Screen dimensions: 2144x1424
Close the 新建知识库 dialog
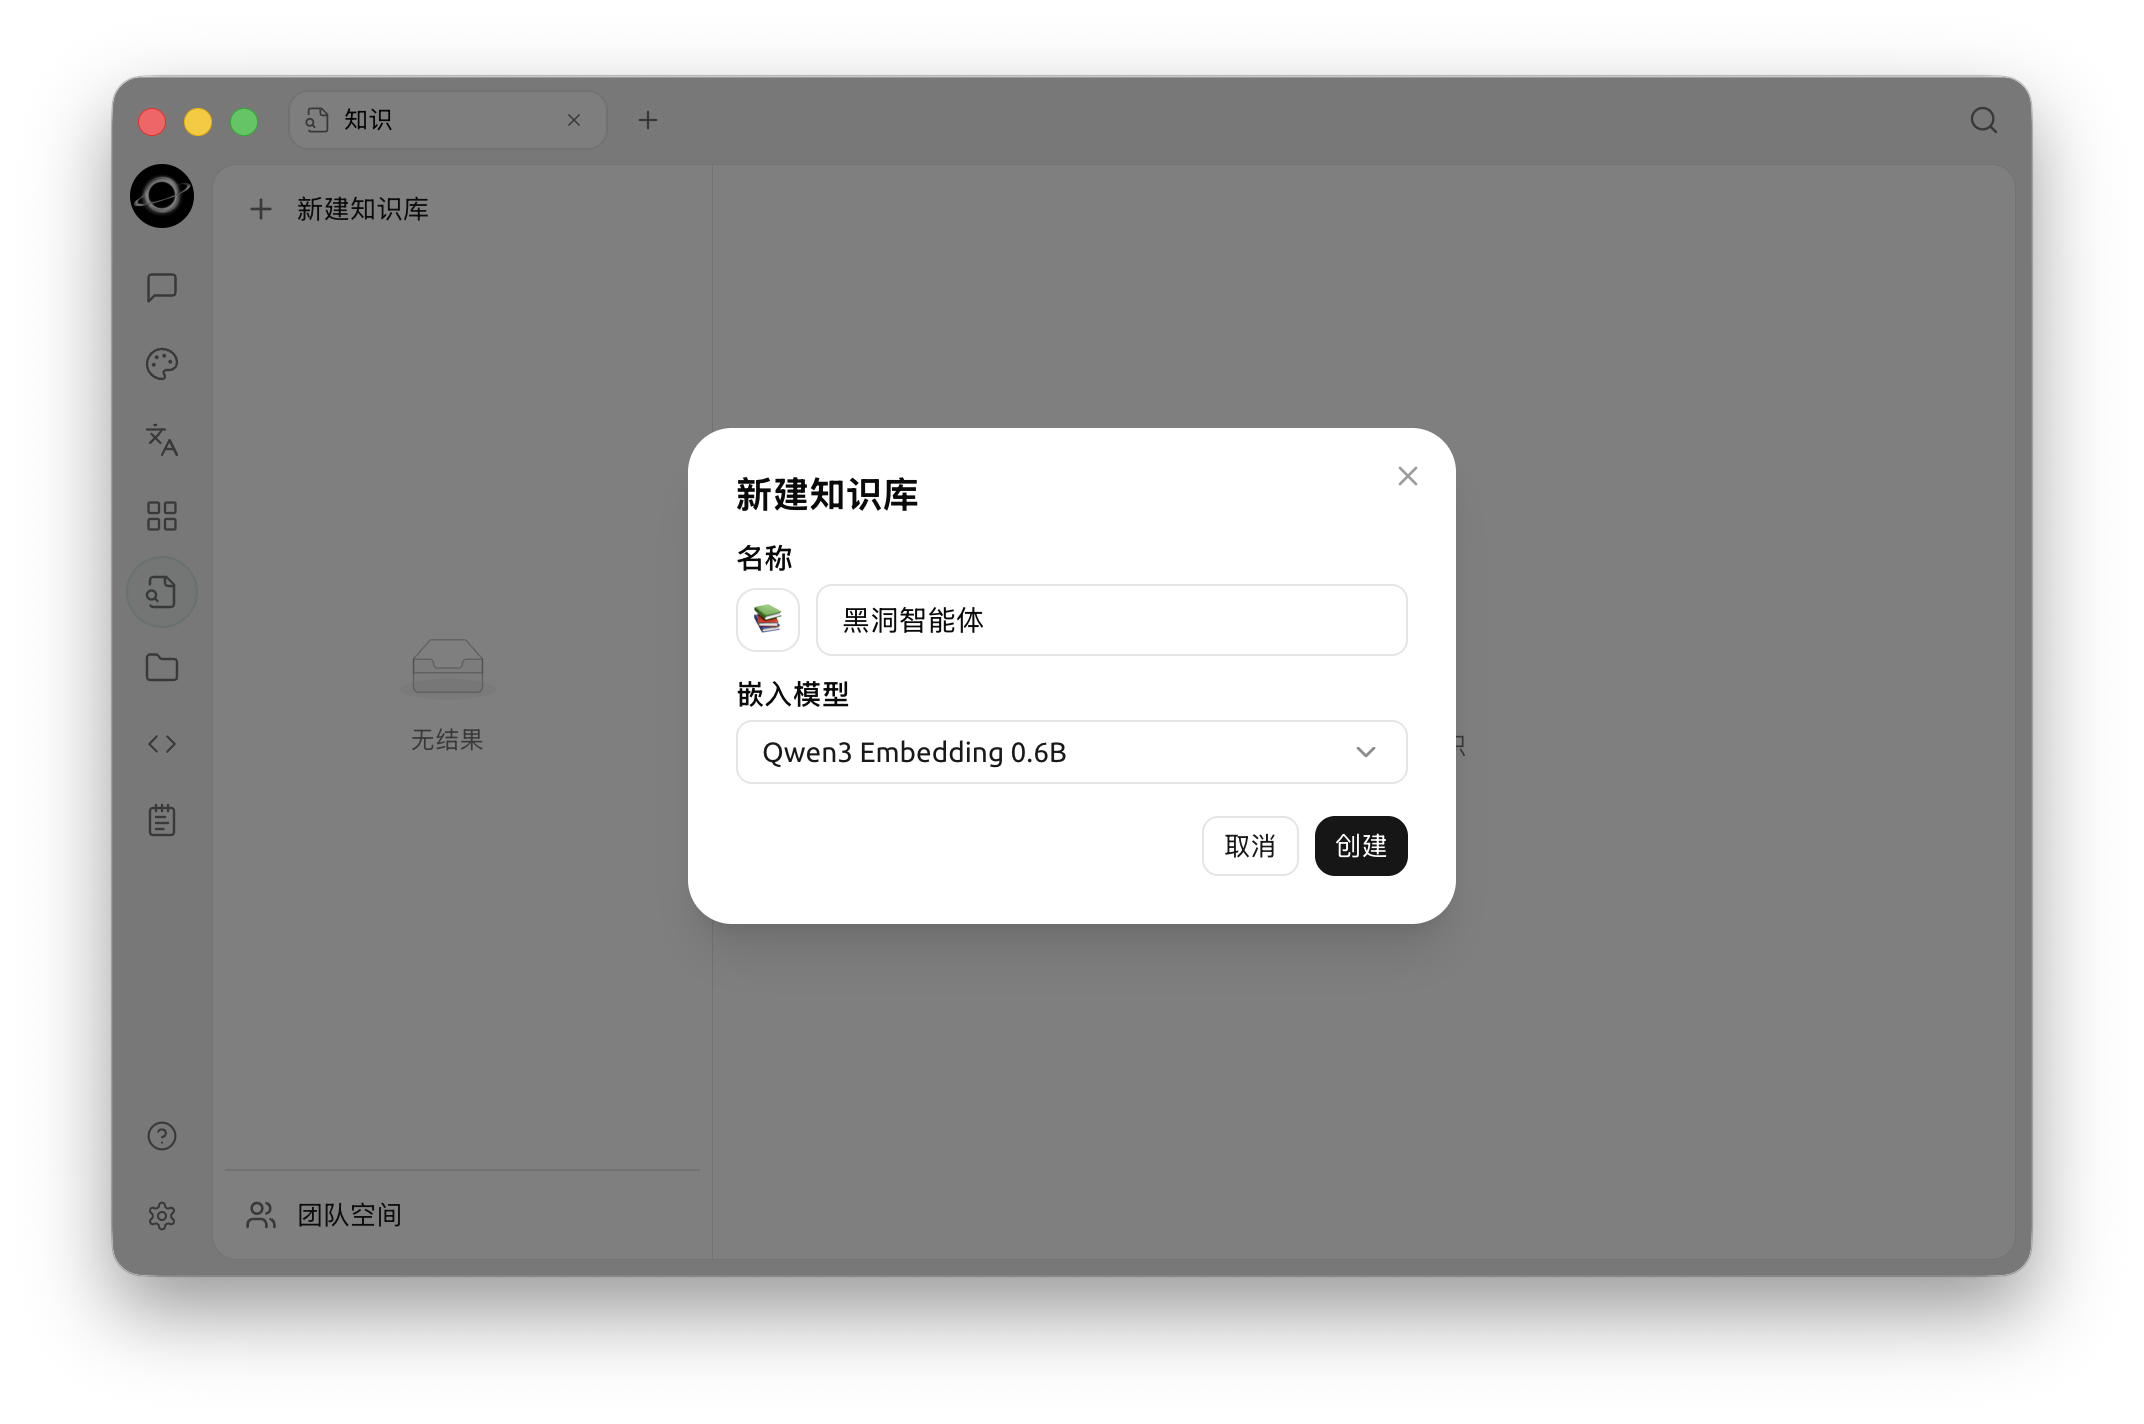tap(1407, 476)
